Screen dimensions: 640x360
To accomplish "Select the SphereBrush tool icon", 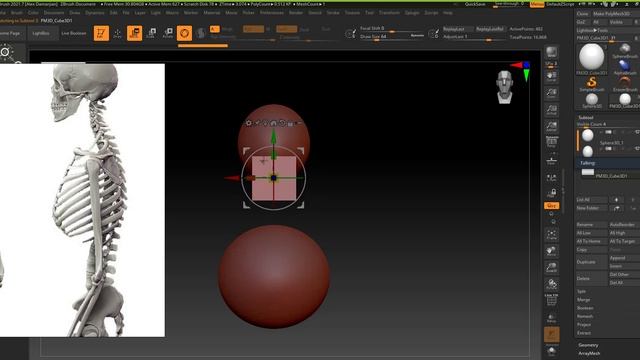I will [624, 51].
